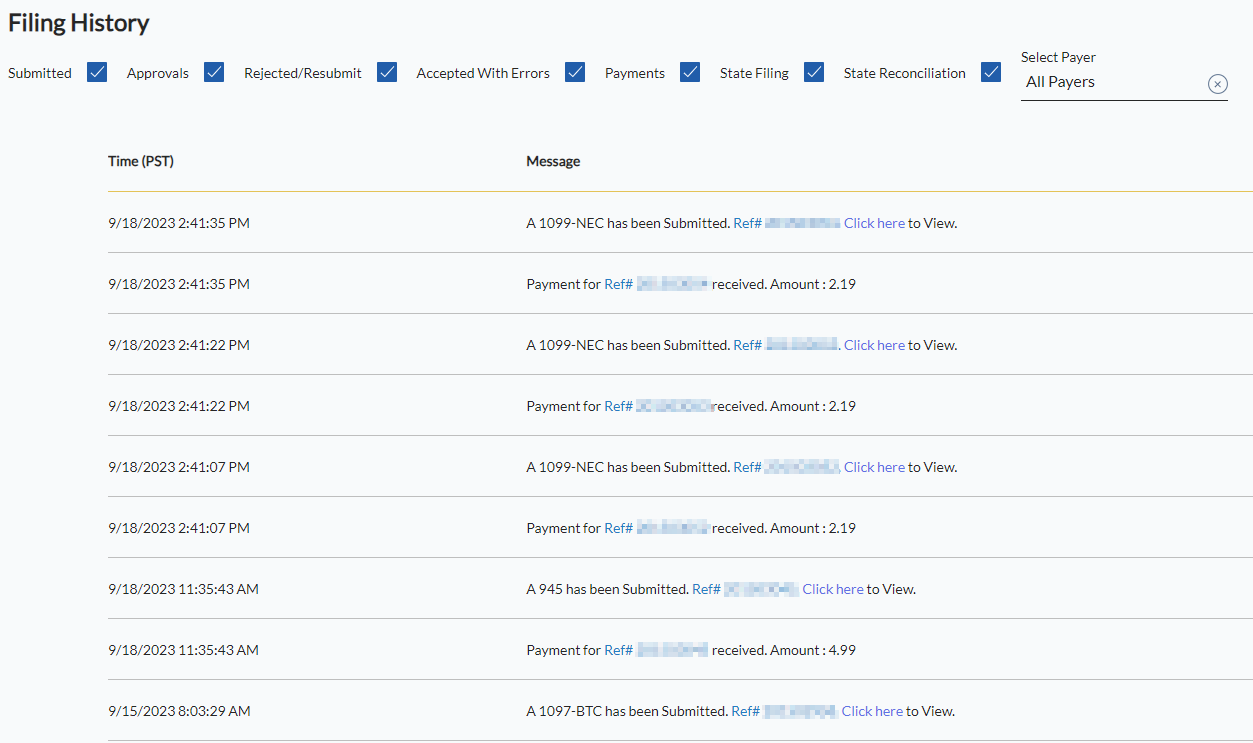This screenshot has width=1253, height=743.
Task: Open Ref# for the 4.99 payment
Action: tap(618, 649)
